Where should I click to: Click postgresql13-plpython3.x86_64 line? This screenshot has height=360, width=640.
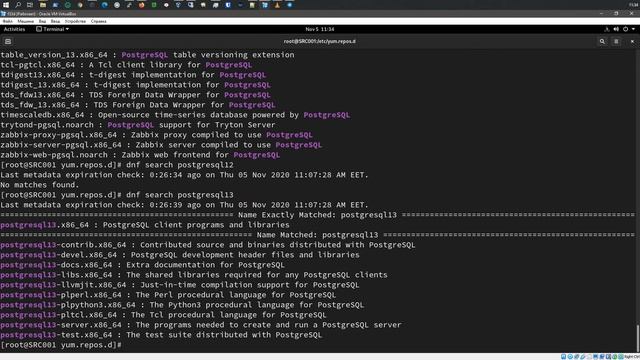coord(182,305)
